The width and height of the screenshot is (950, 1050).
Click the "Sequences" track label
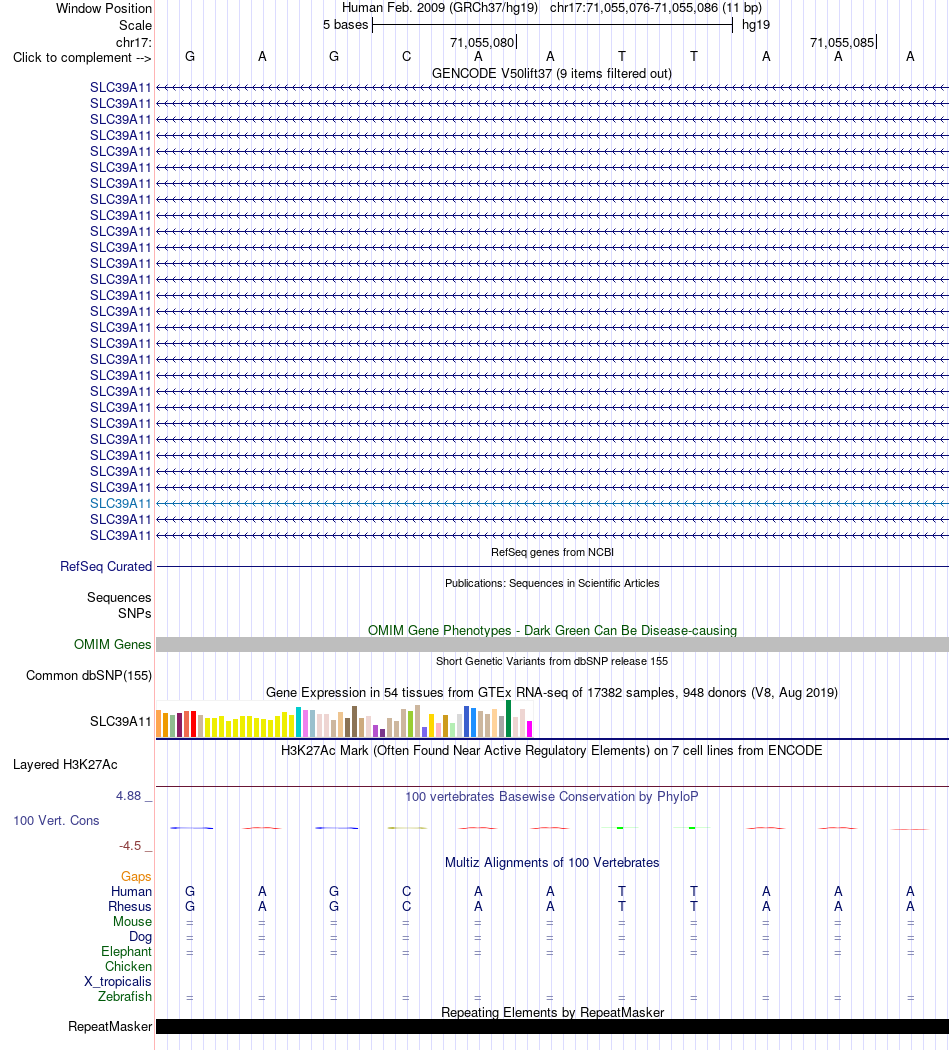119,597
